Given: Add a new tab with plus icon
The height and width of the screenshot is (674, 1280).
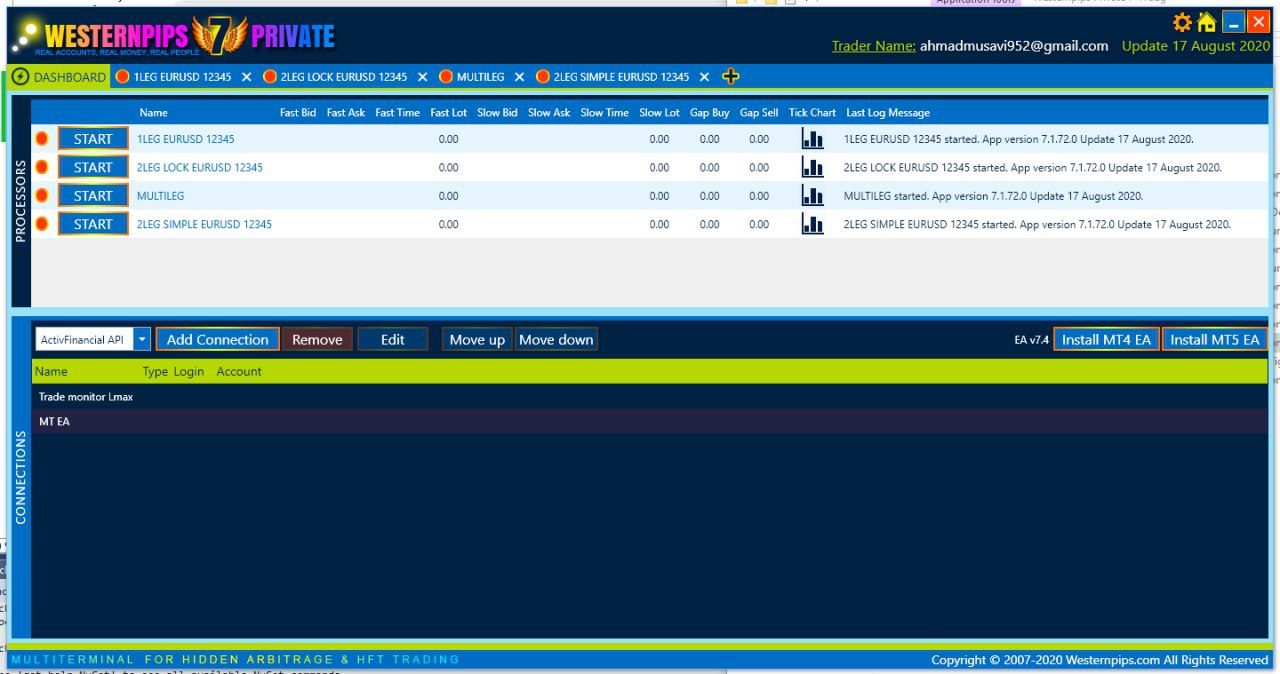Looking at the screenshot, I should coord(730,77).
